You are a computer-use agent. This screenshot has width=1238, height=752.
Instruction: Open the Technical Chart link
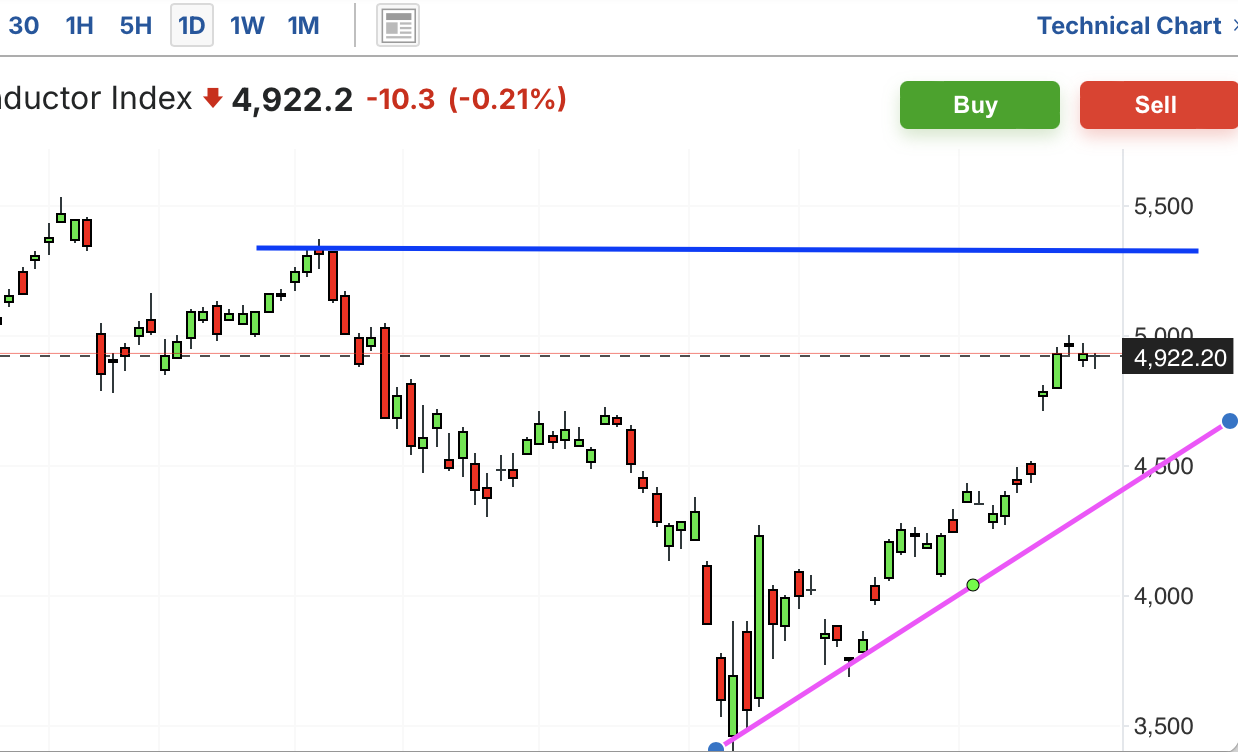[1129, 26]
